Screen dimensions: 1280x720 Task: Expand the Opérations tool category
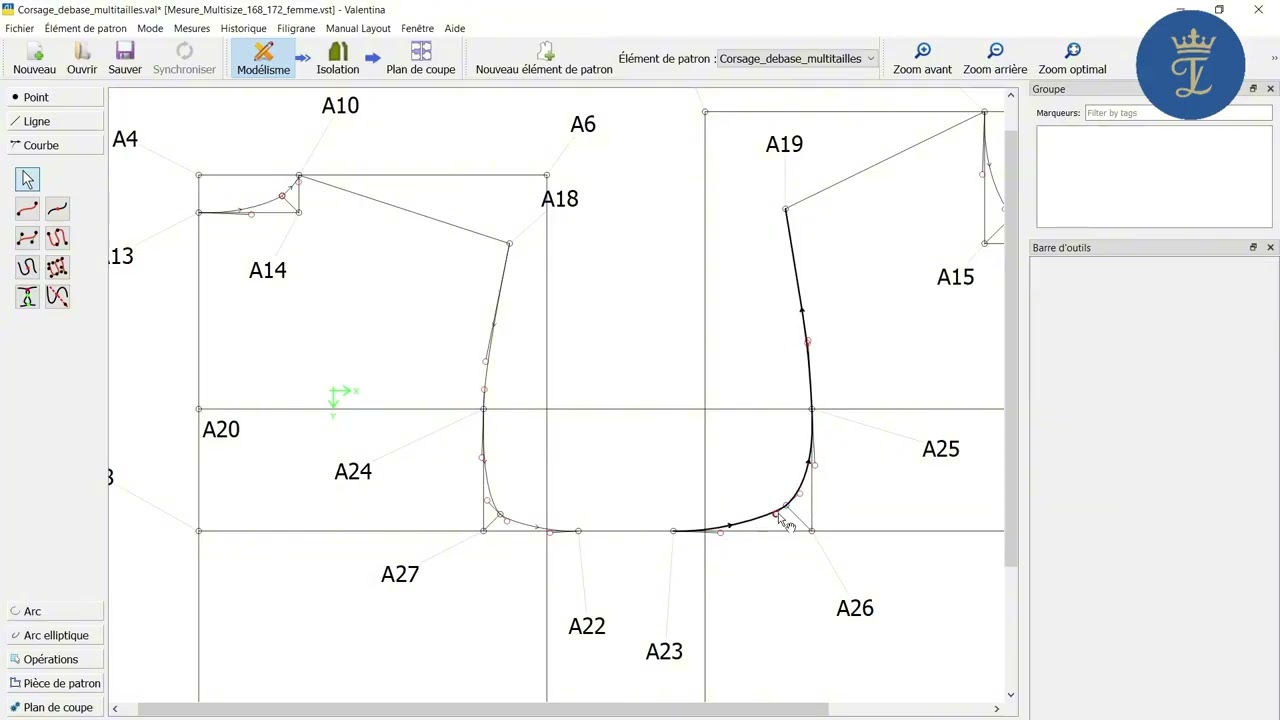[55, 659]
